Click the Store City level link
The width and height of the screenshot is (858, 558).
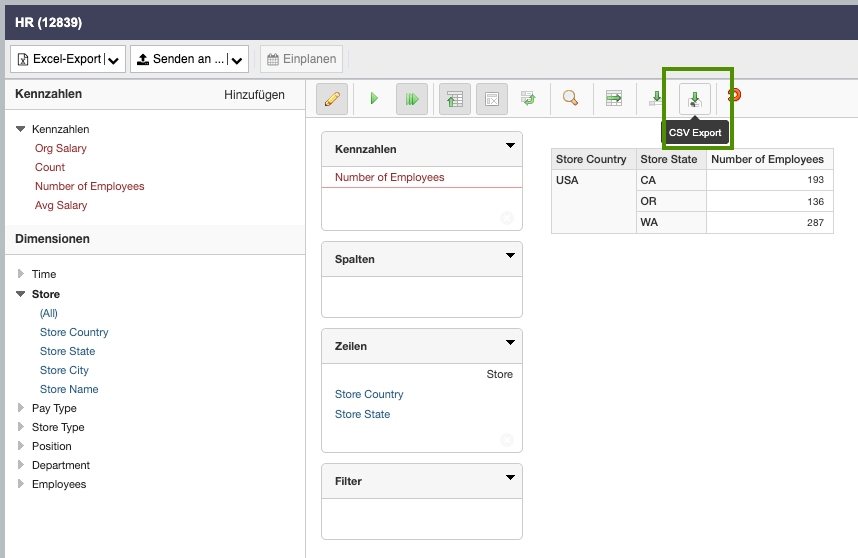pos(64,370)
